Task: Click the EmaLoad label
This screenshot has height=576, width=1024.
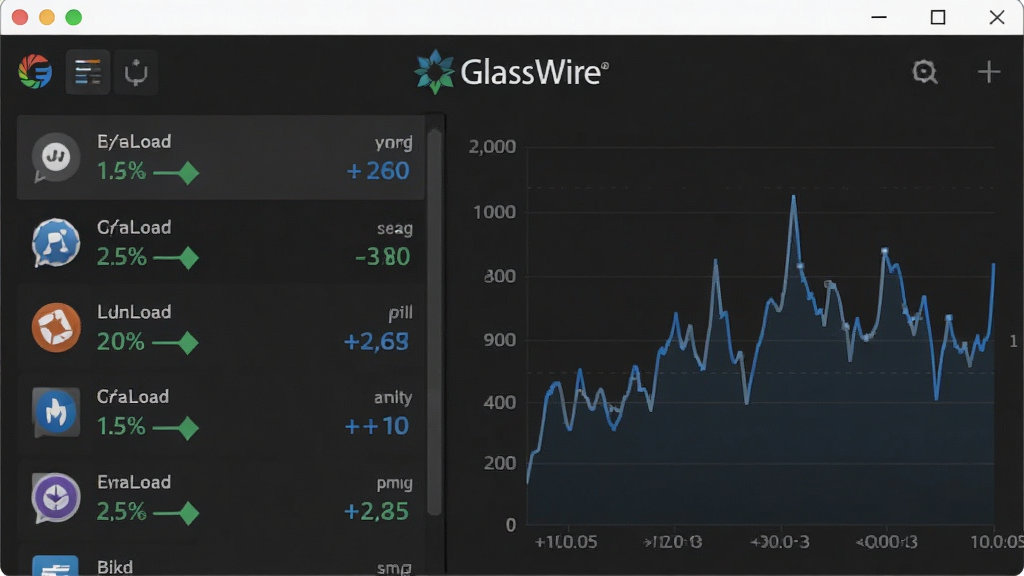Action: pos(134,483)
